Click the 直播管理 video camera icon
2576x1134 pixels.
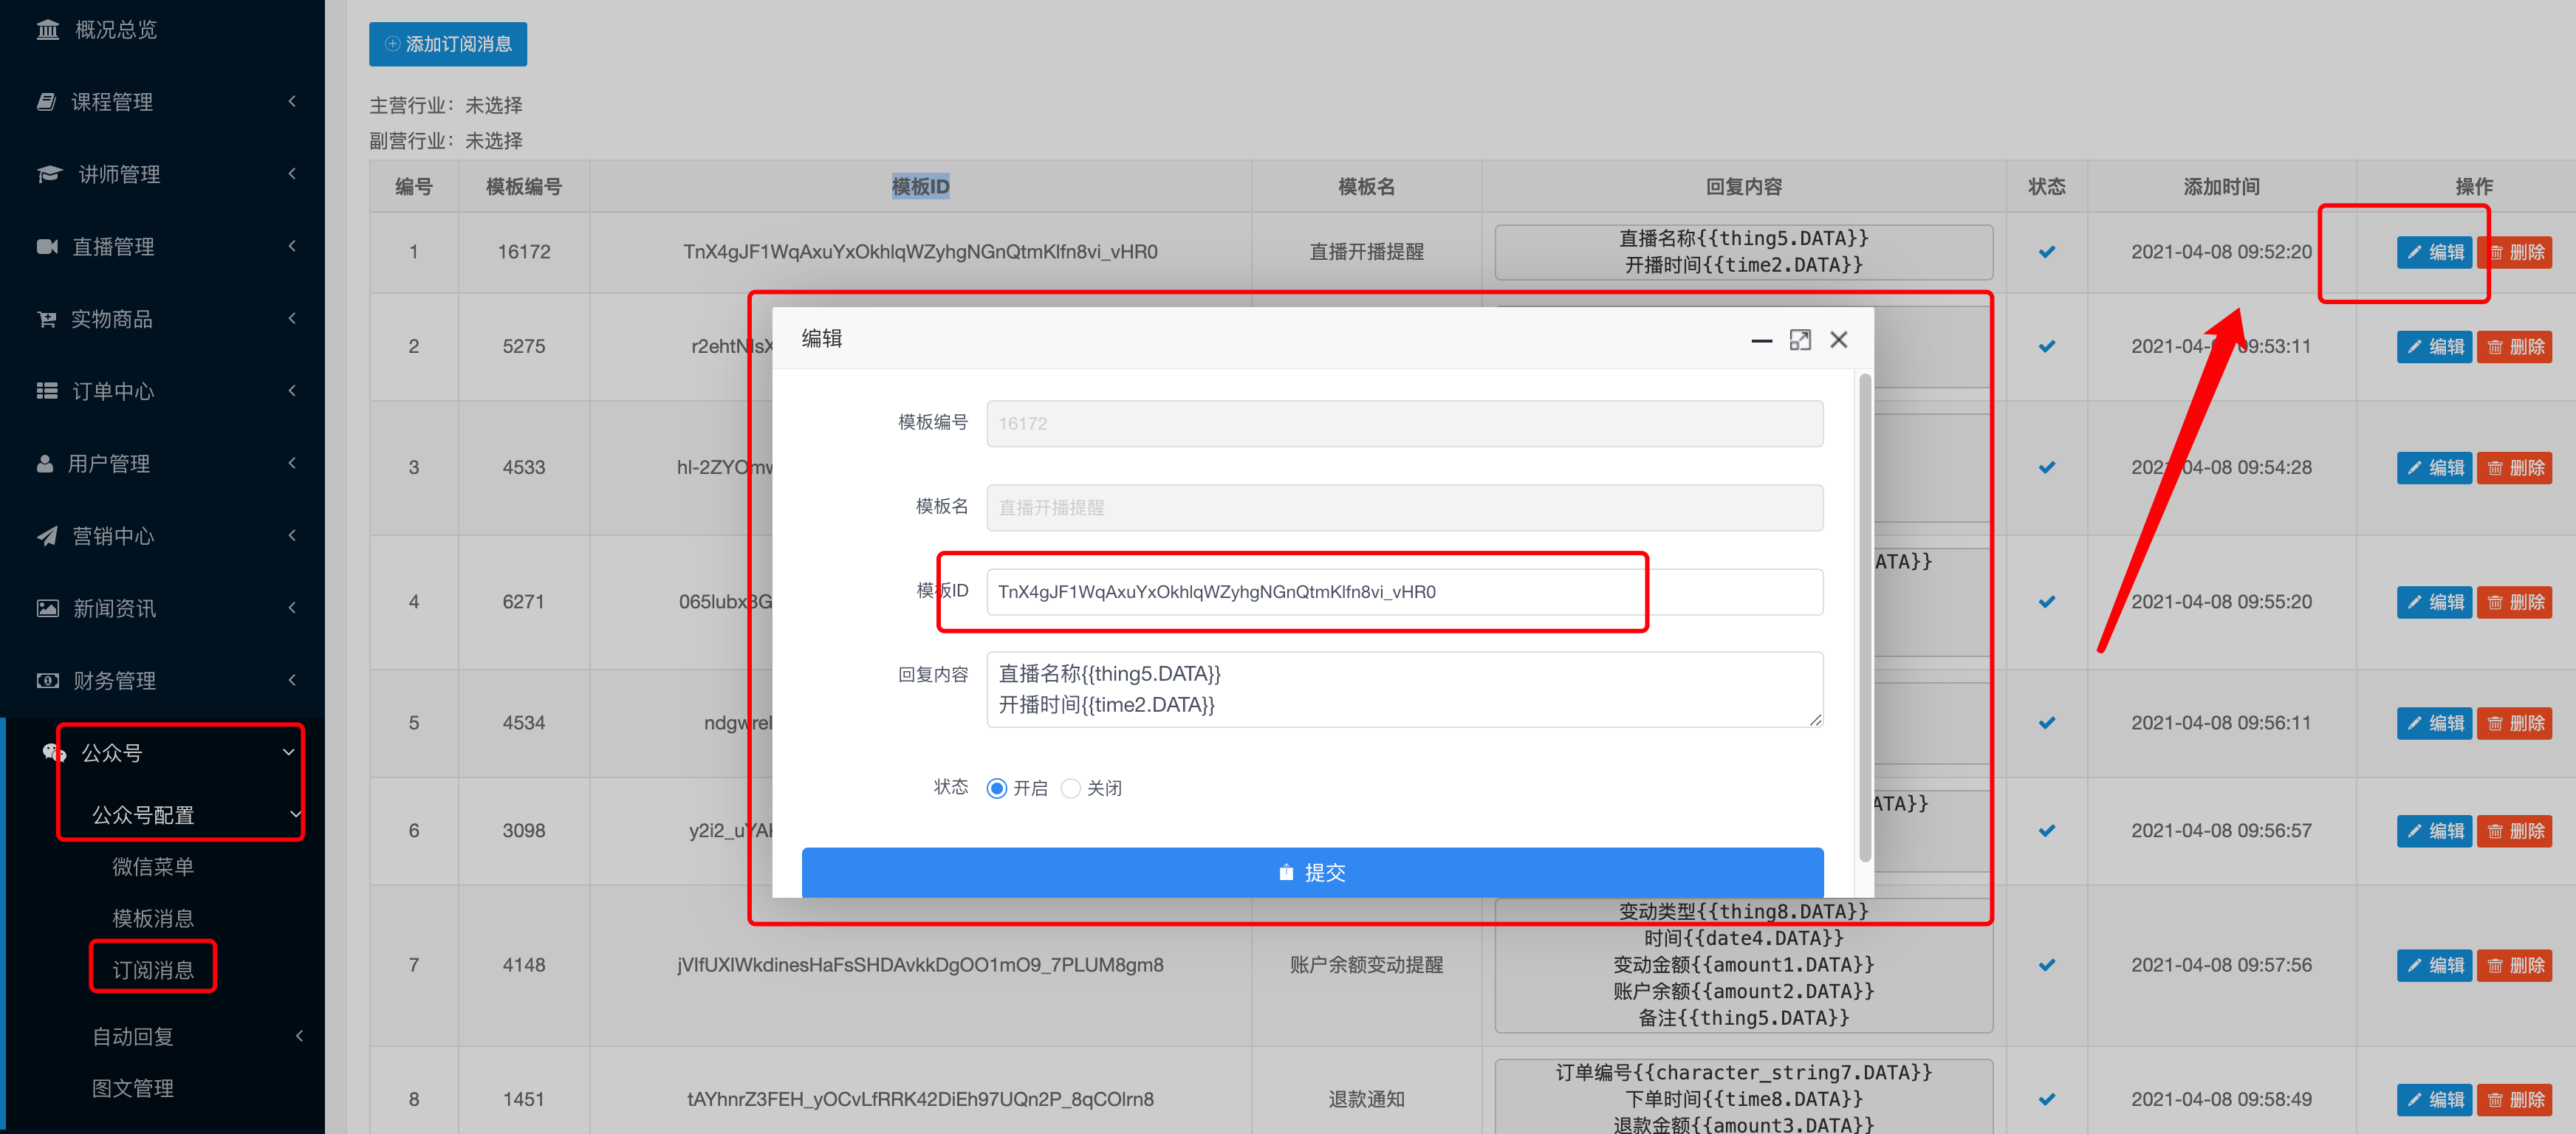(x=47, y=246)
